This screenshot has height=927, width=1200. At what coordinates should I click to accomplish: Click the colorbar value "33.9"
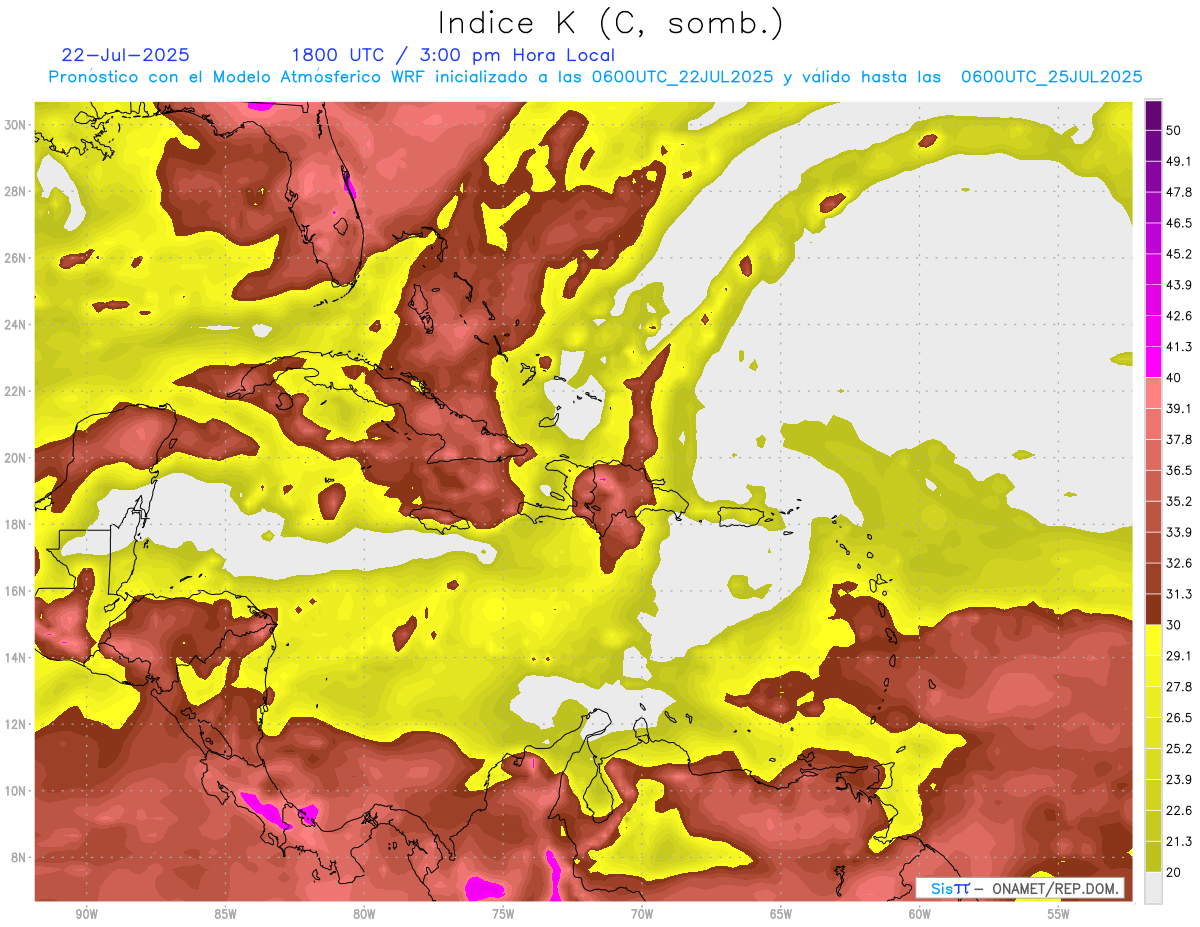coord(1179,532)
